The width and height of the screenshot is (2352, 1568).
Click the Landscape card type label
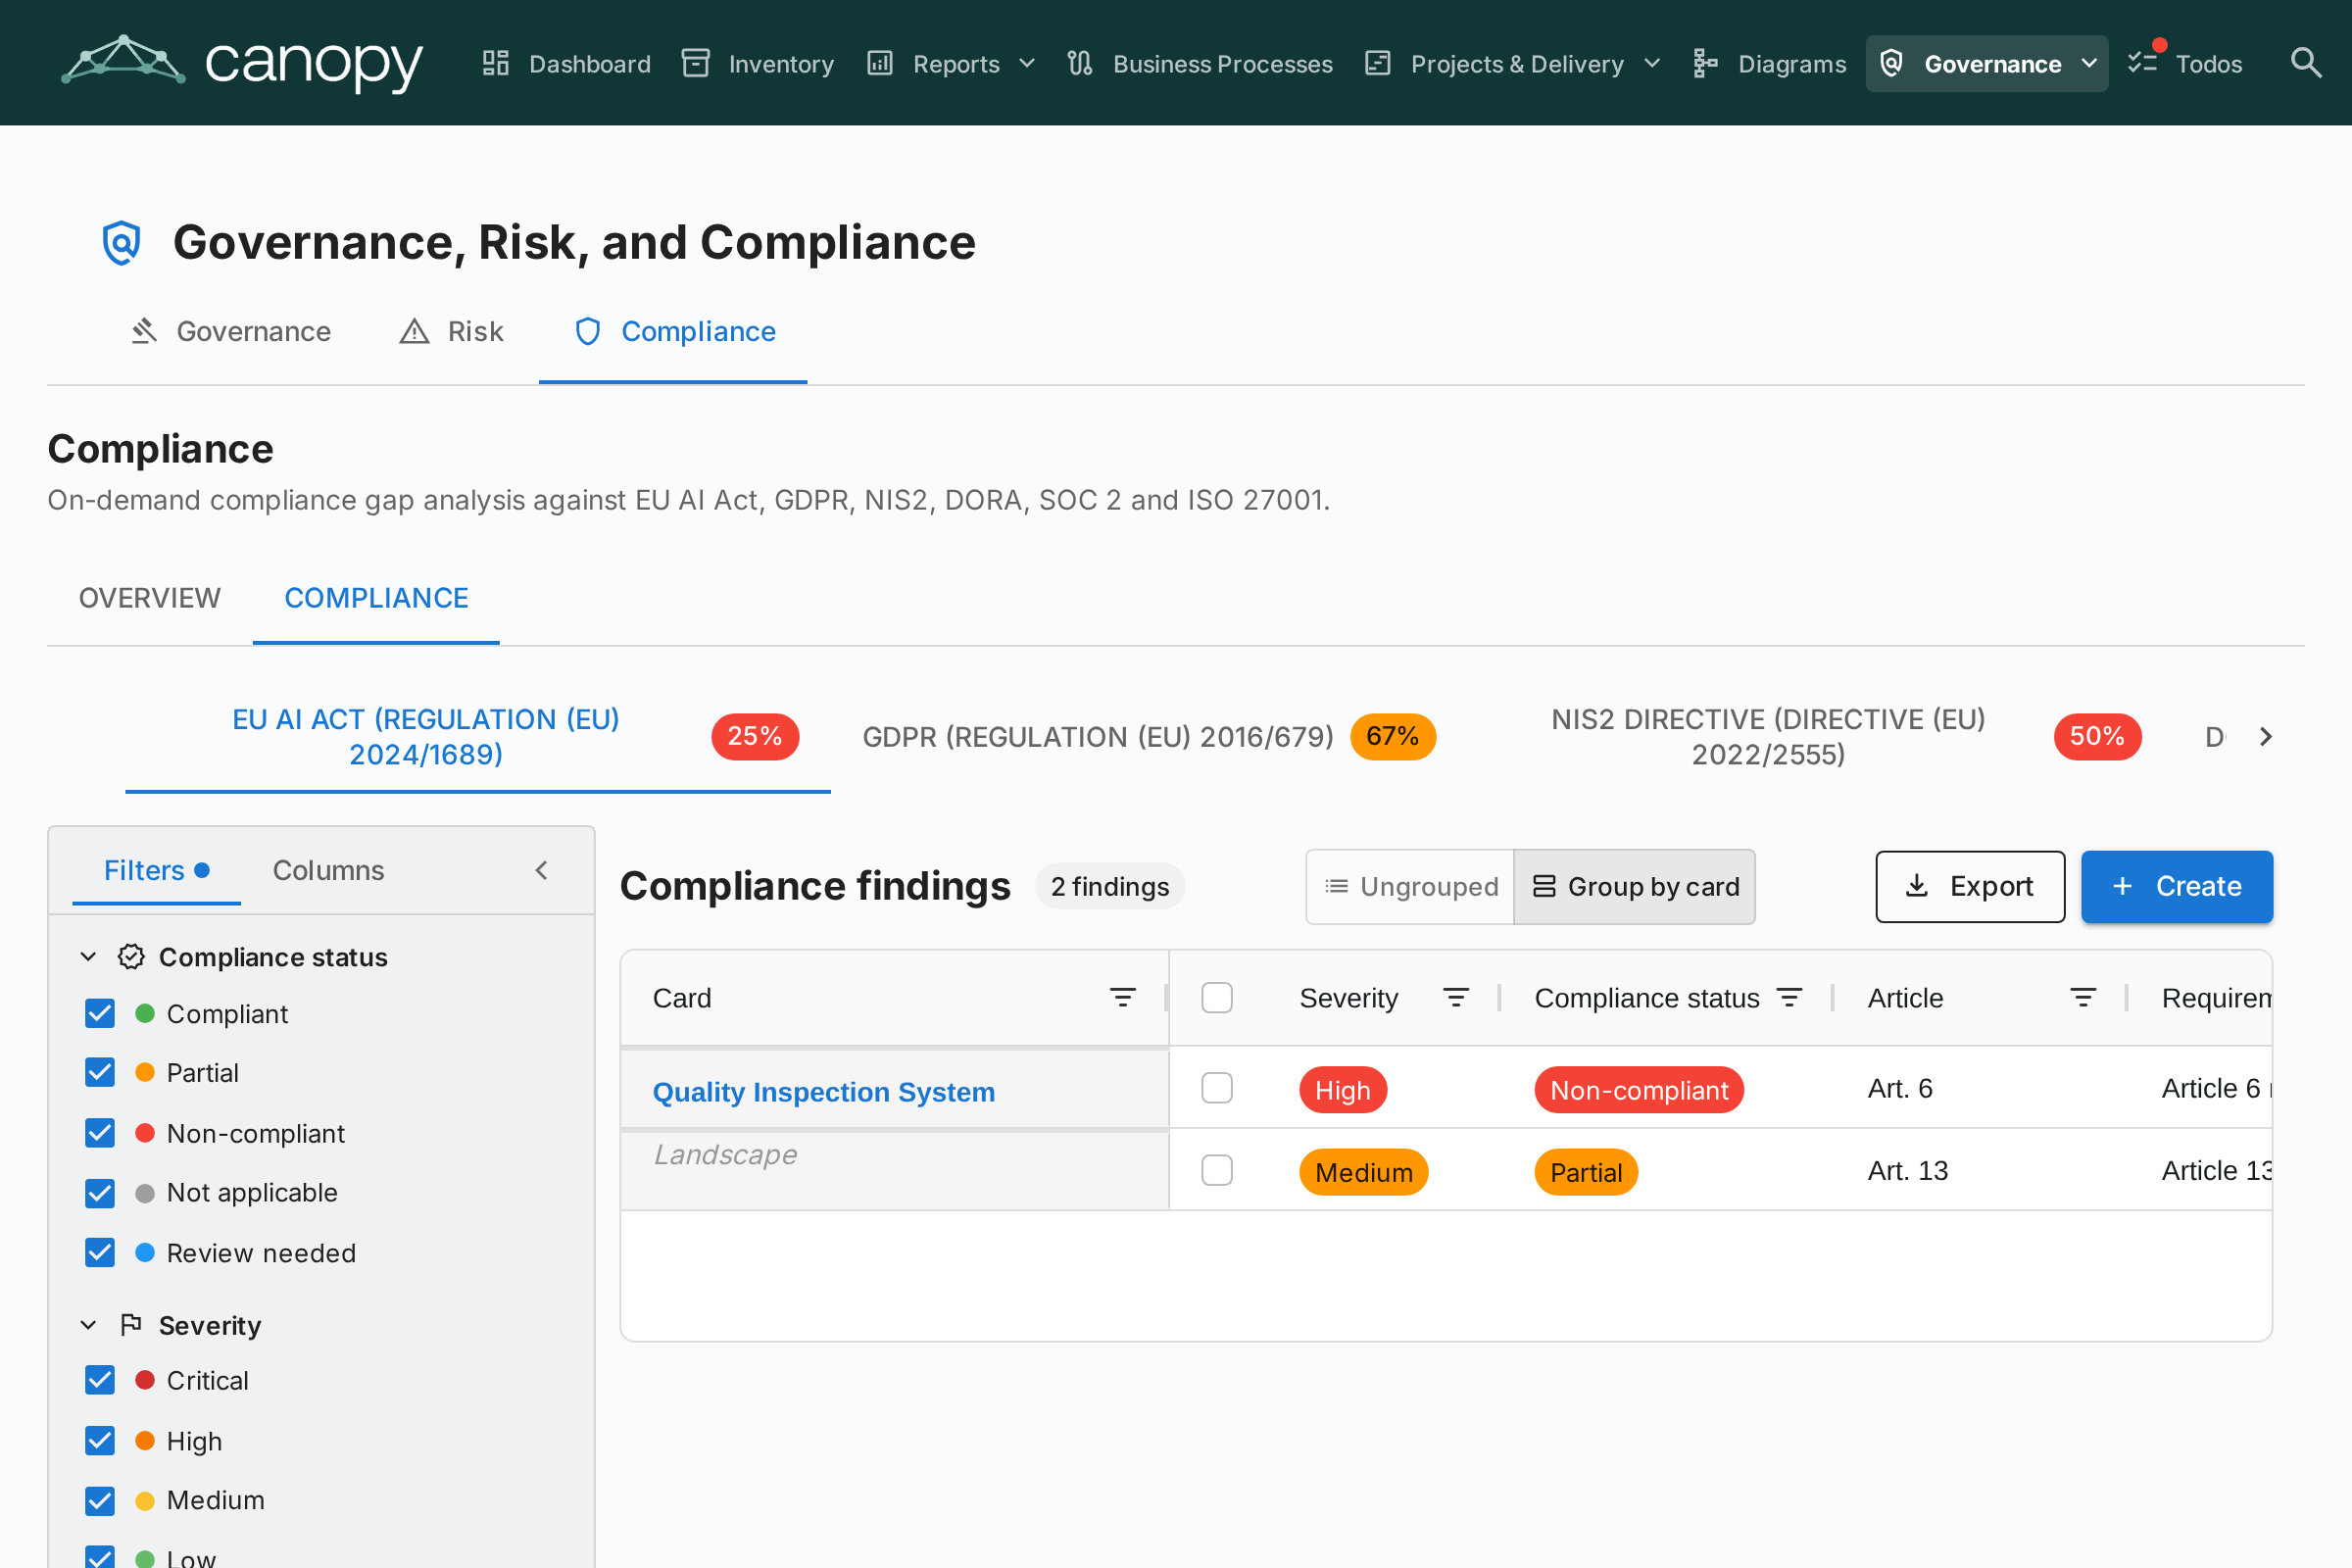(725, 1154)
